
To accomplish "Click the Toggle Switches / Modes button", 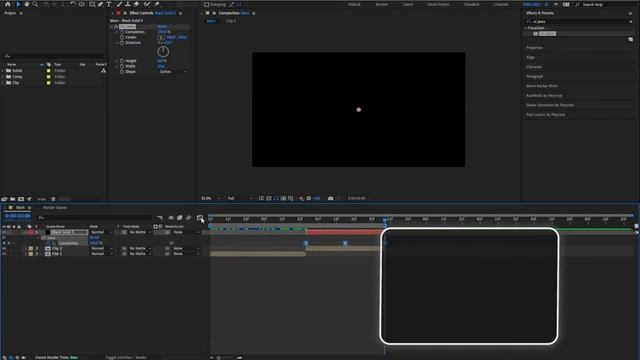I will pyautogui.click(x=126, y=358).
